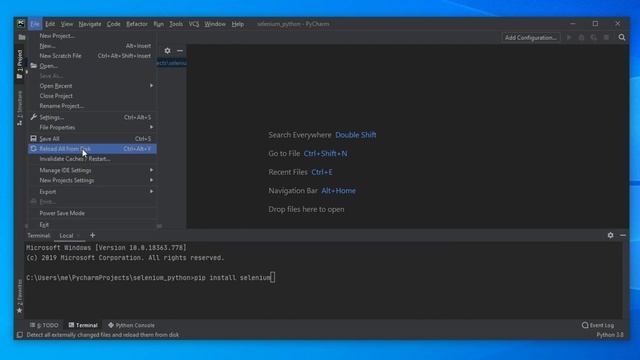
Task: Choose Invalidate Caches / Restart...
Action: click(92, 159)
